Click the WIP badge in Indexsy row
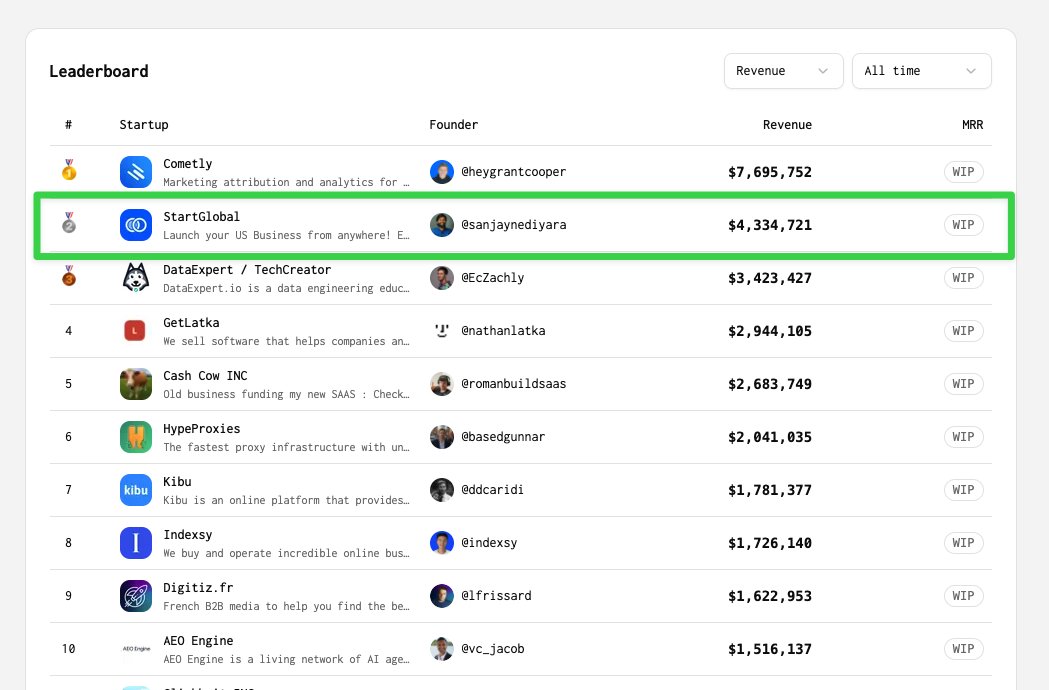 pyautogui.click(x=963, y=543)
